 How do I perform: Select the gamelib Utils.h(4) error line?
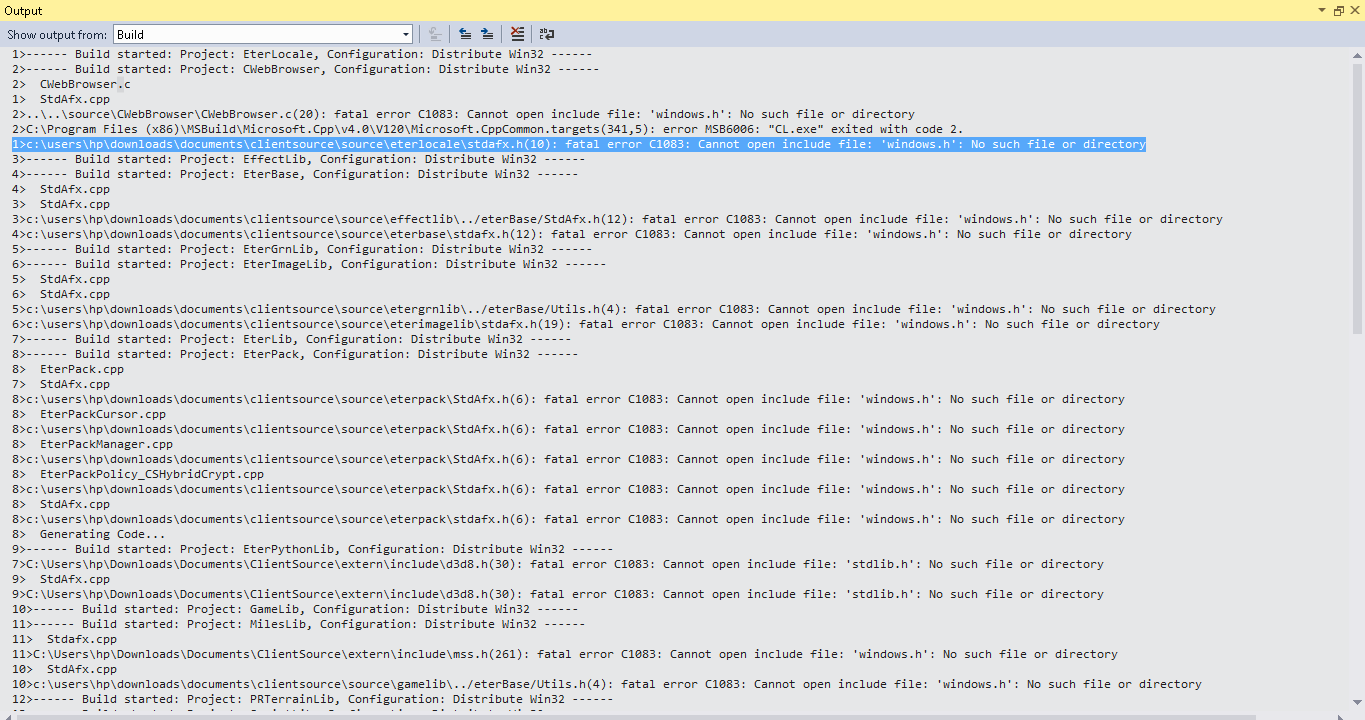607,684
